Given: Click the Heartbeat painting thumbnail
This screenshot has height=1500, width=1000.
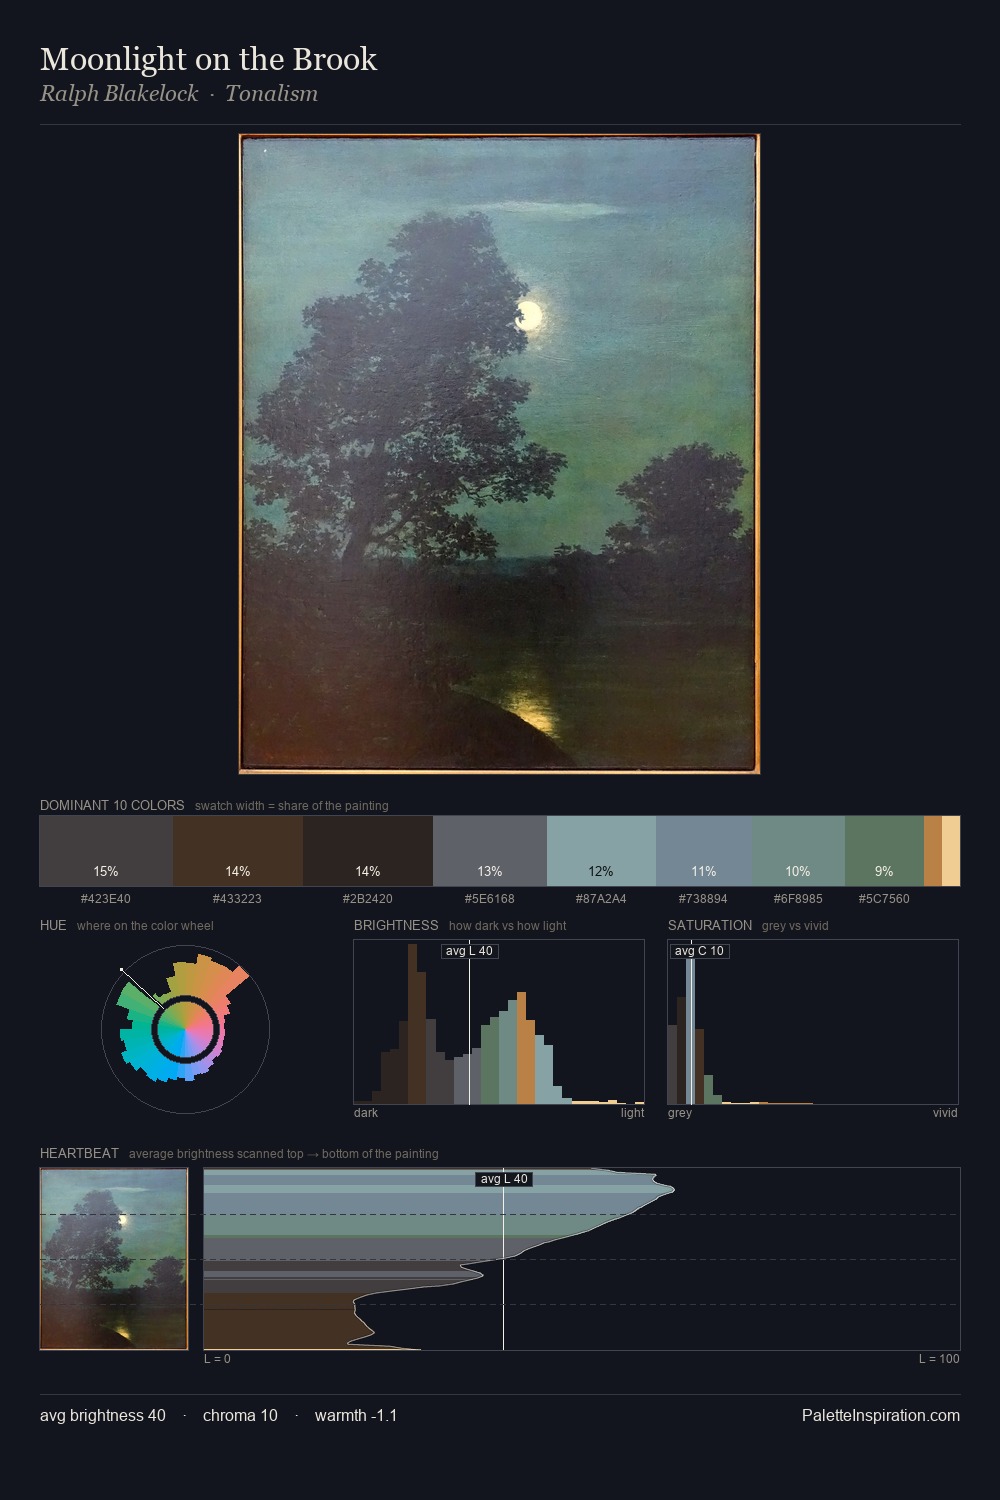Looking at the screenshot, I should point(114,1259).
